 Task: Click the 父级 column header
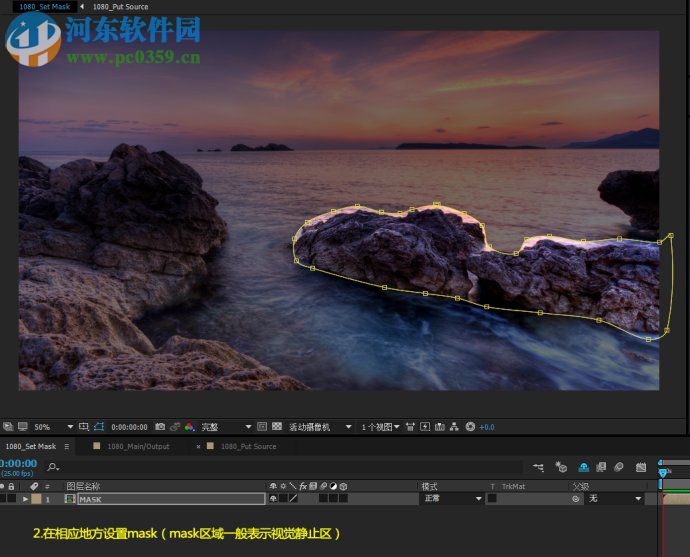pyautogui.click(x=581, y=486)
